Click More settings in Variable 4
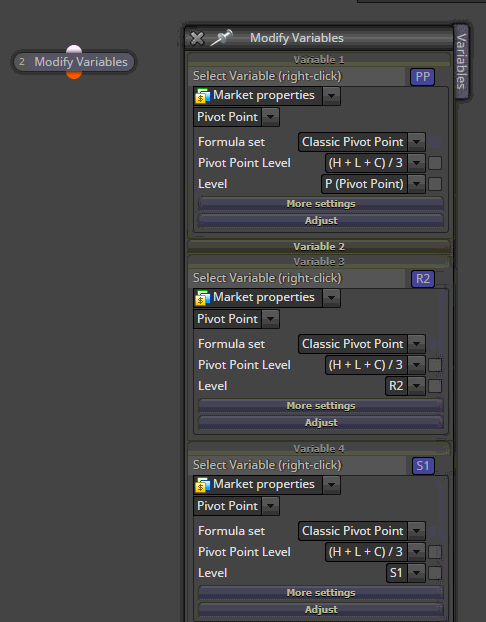Screen dimensions: 486x622 pyautogui.click(x=321, y=593)
